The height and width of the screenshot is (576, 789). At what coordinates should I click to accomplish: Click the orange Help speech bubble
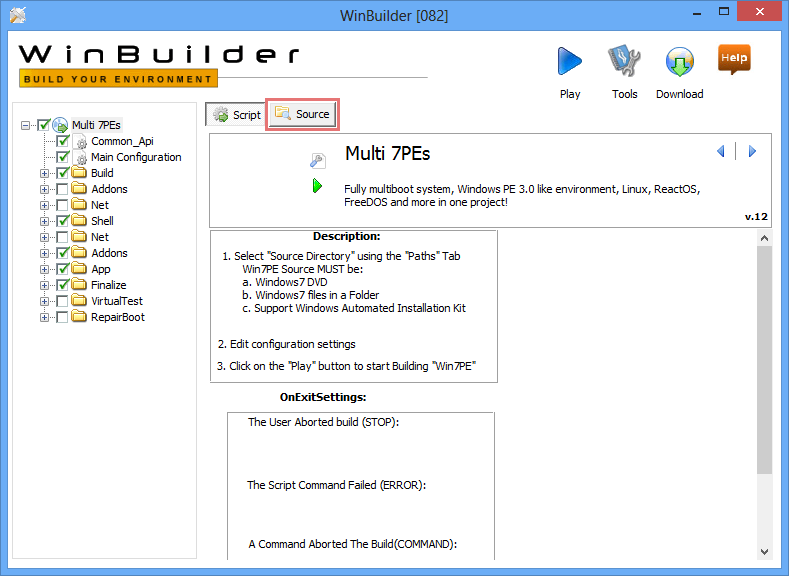click(734, 59)
